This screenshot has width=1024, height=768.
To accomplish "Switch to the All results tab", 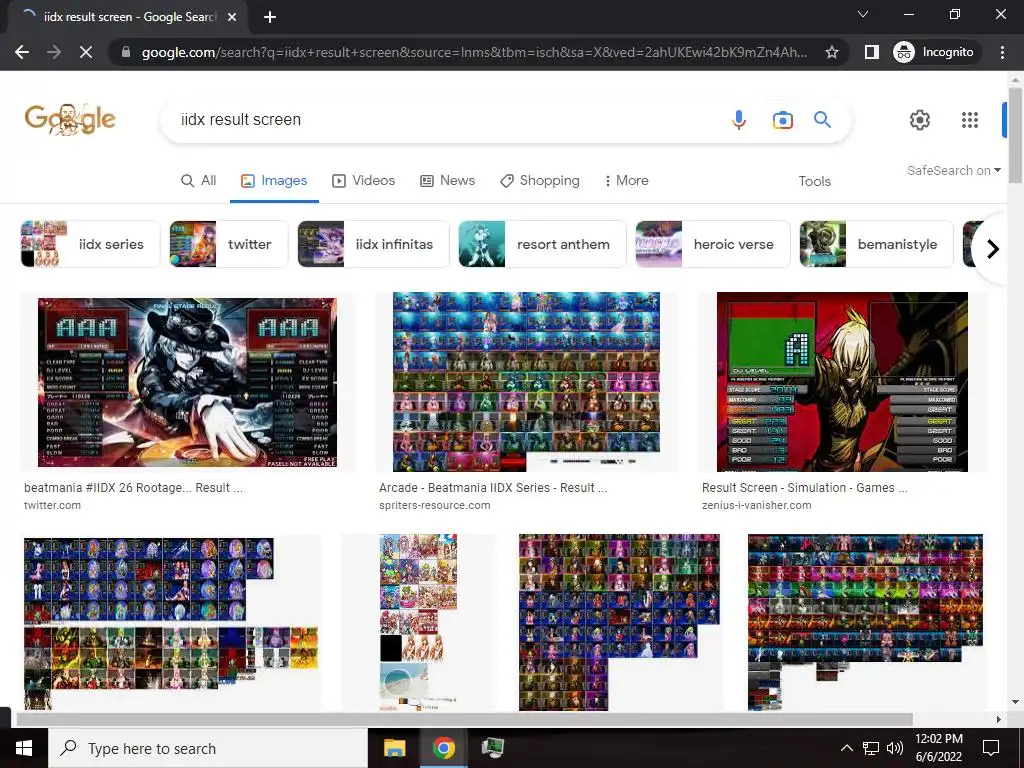I will [199, 180].
